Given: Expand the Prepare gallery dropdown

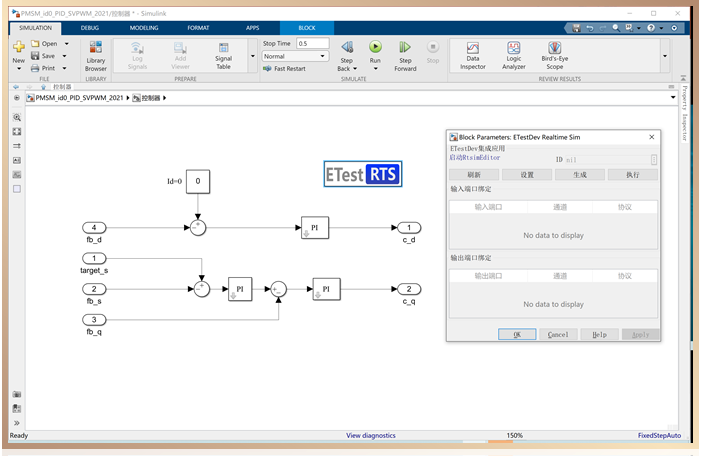Looking at the screenshot, I should point(253,56).
